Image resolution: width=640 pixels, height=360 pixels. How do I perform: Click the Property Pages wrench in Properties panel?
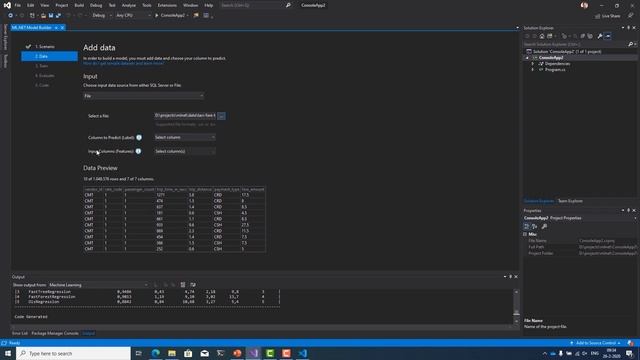pyautogui.click(x=544, y=226)
